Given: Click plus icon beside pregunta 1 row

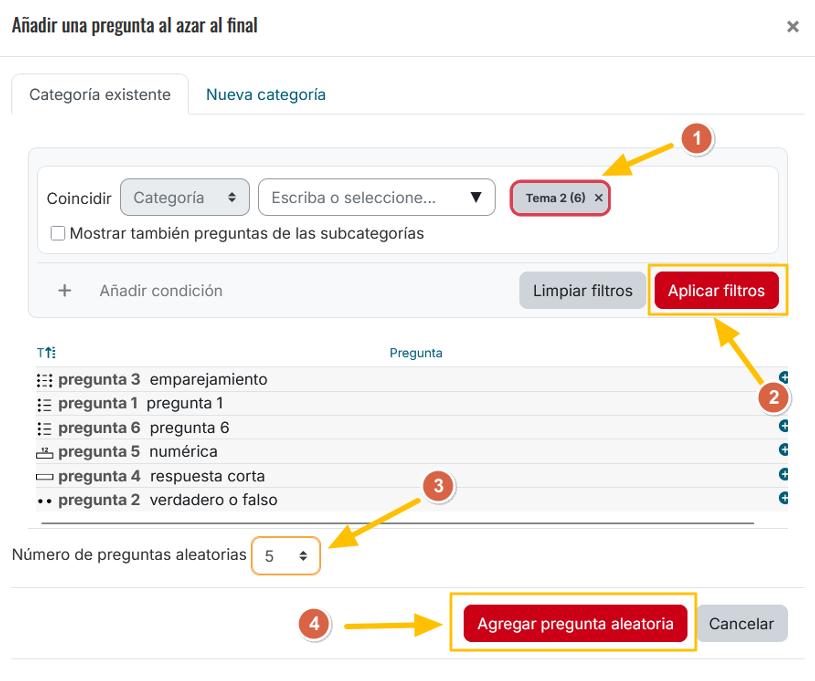Looking at the screenshot, I should click(784, 402).
